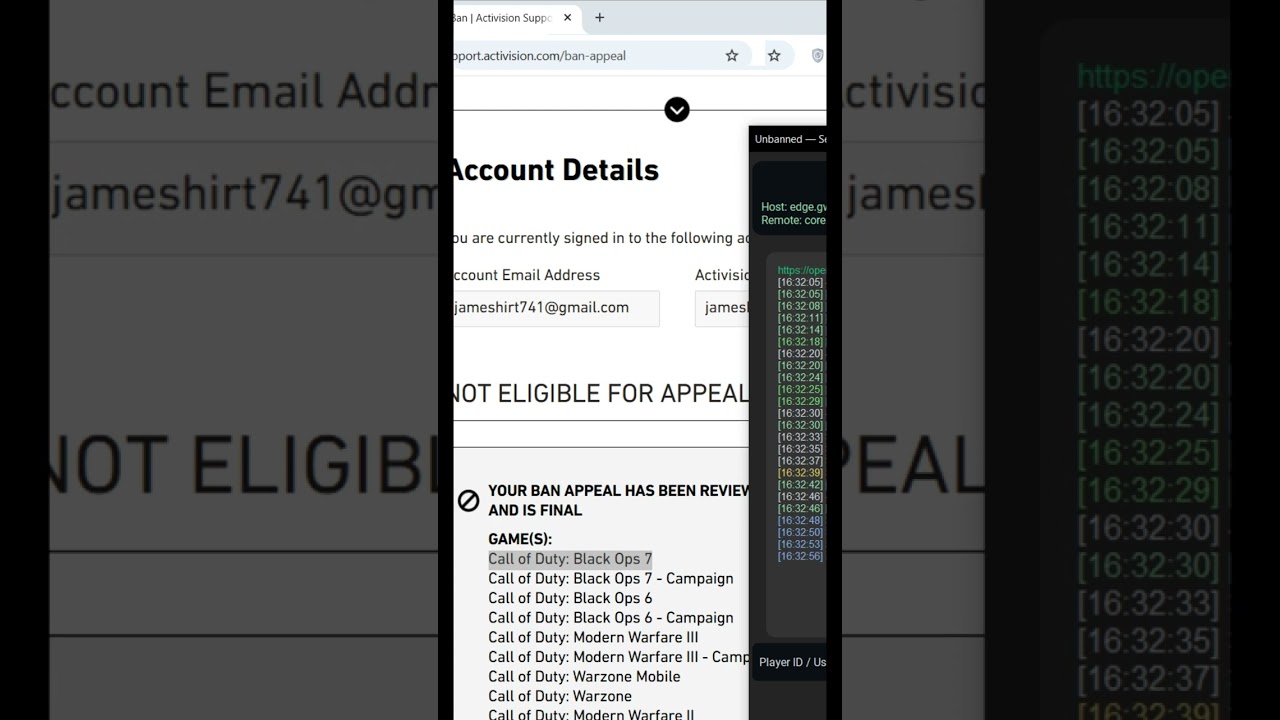Click the Call of Duty: Modern Warfare III line
1280x720 pixels.
point(593,637)
